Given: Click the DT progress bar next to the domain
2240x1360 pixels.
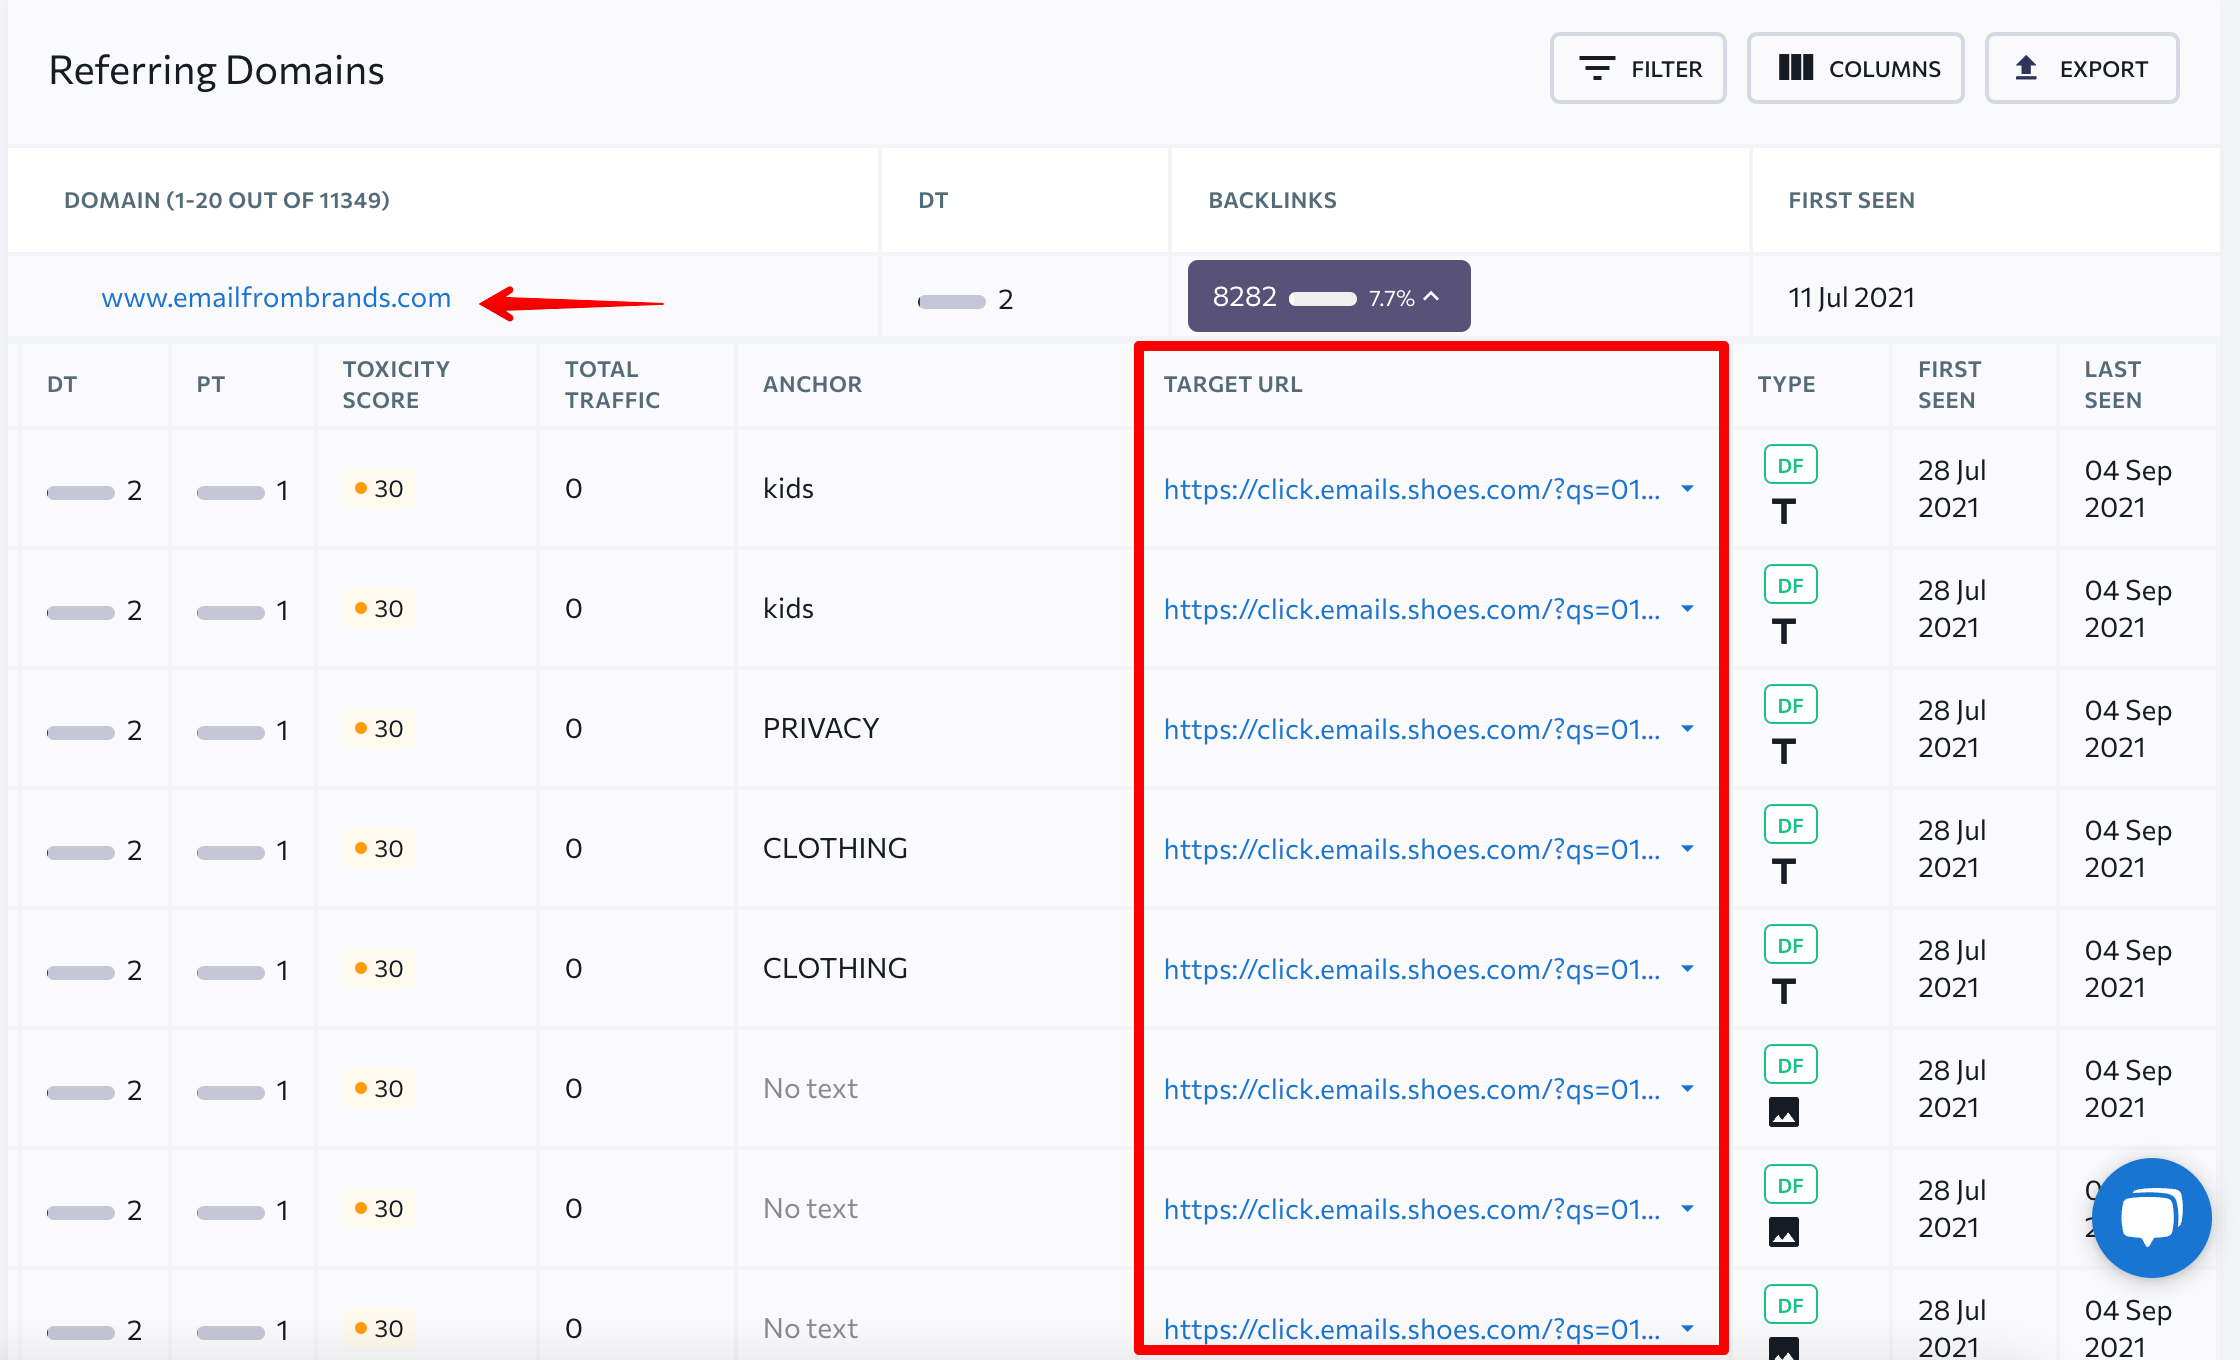Looking at the screenshot, I should click(950, 299).
